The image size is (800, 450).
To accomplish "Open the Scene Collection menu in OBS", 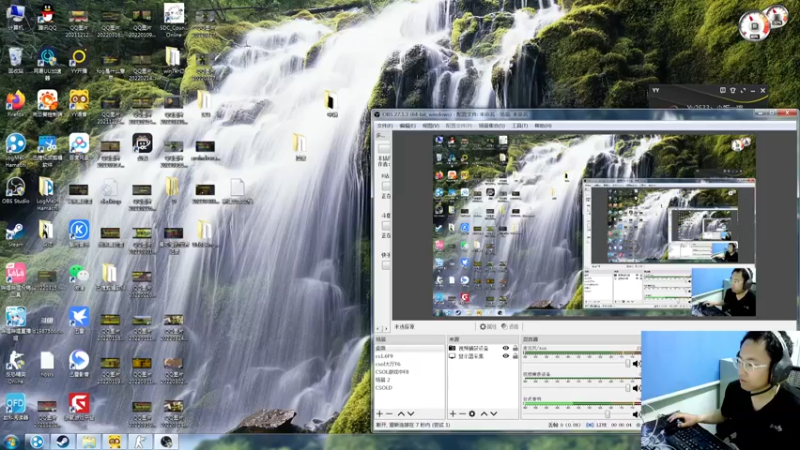I will coord(492,126).
